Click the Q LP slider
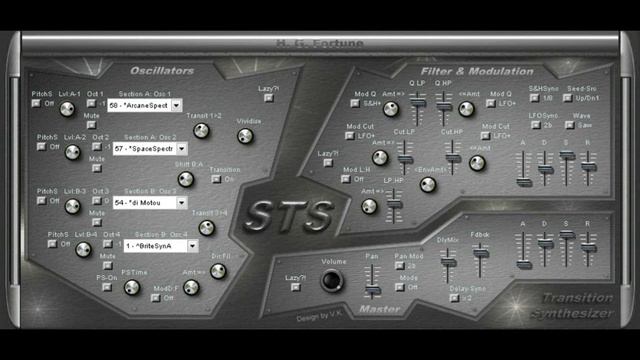 pos(417,109)
